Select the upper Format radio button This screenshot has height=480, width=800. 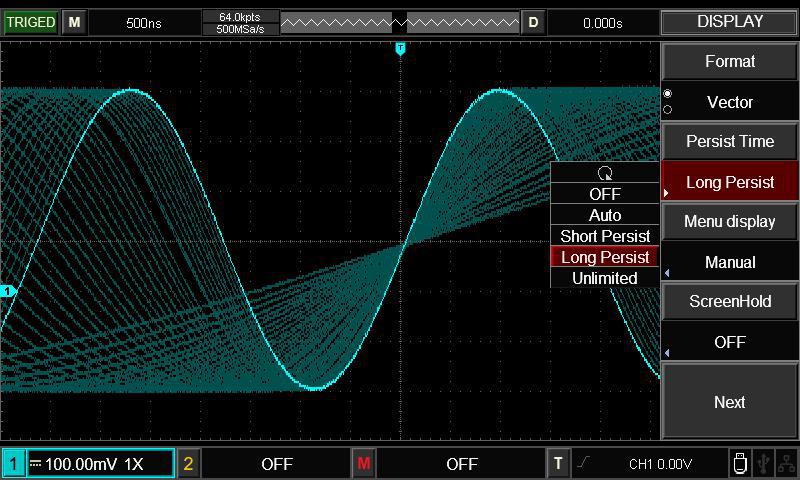click(x=667, y=93)
